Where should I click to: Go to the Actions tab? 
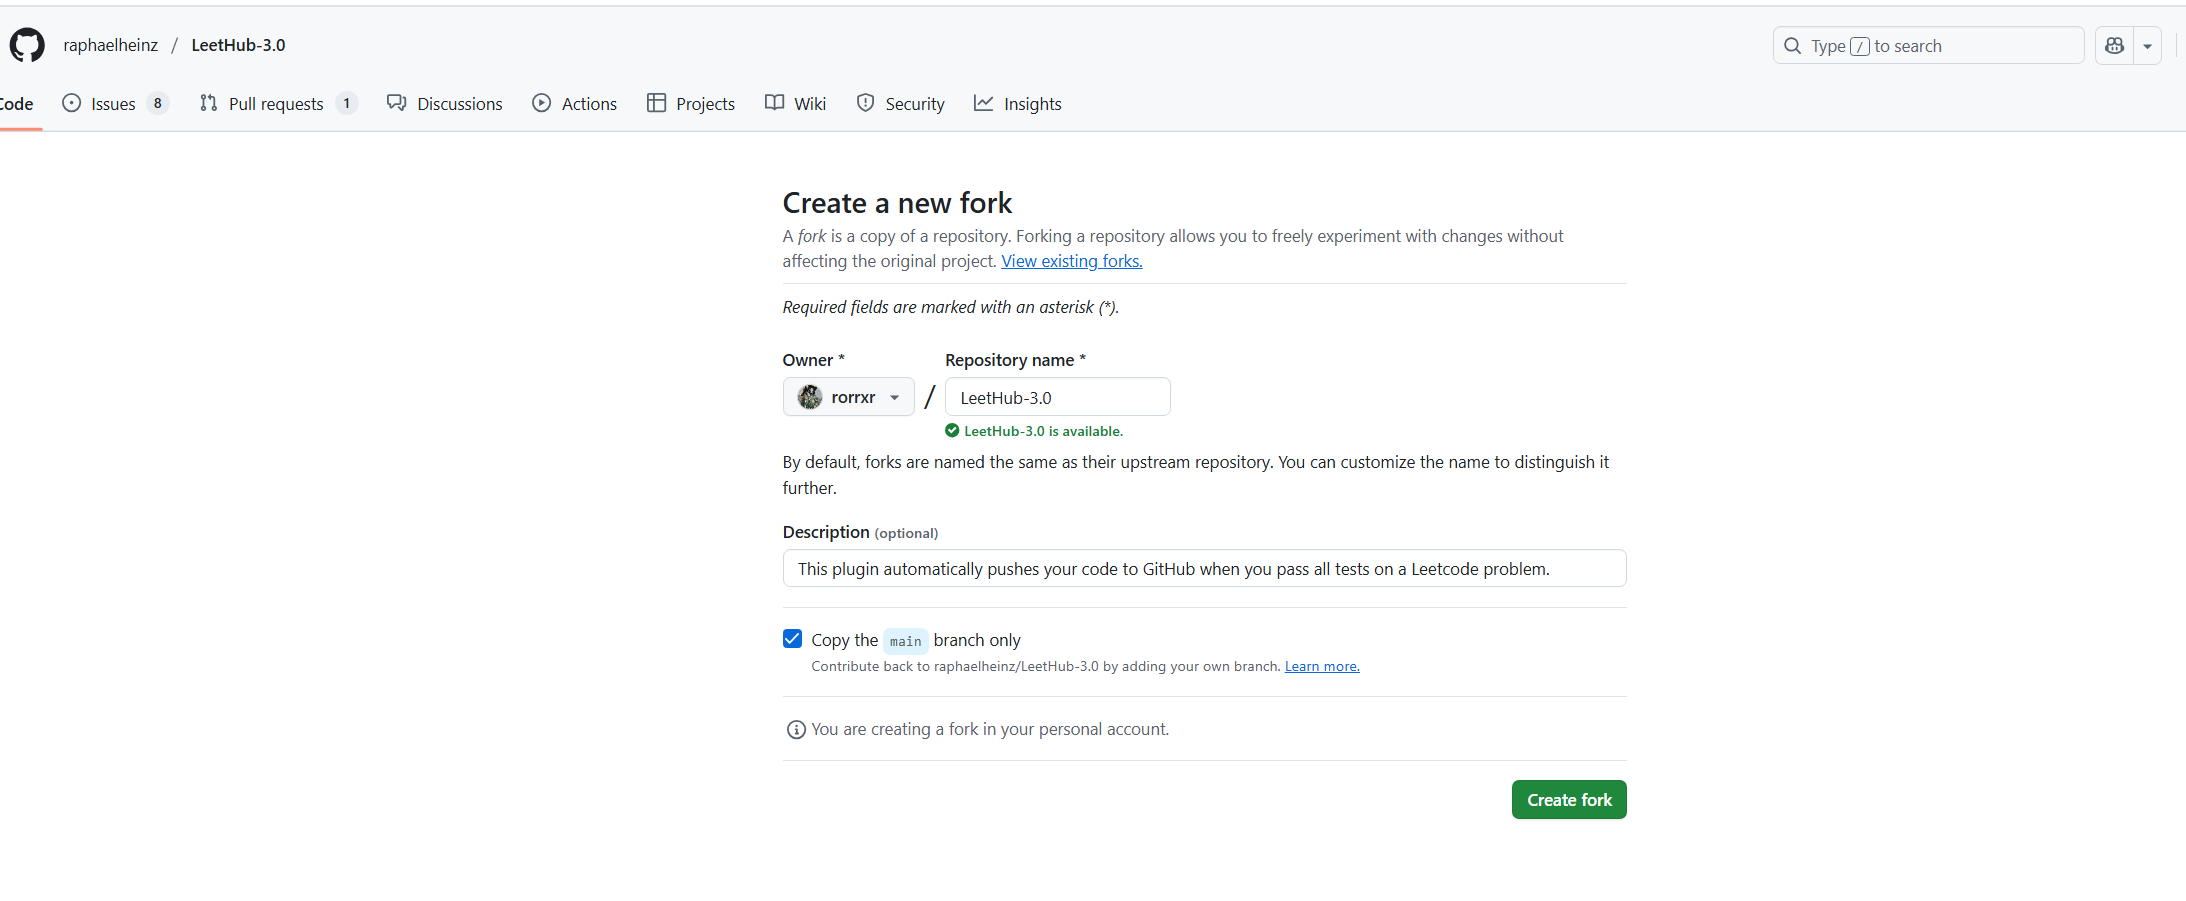tap(575, 104)
